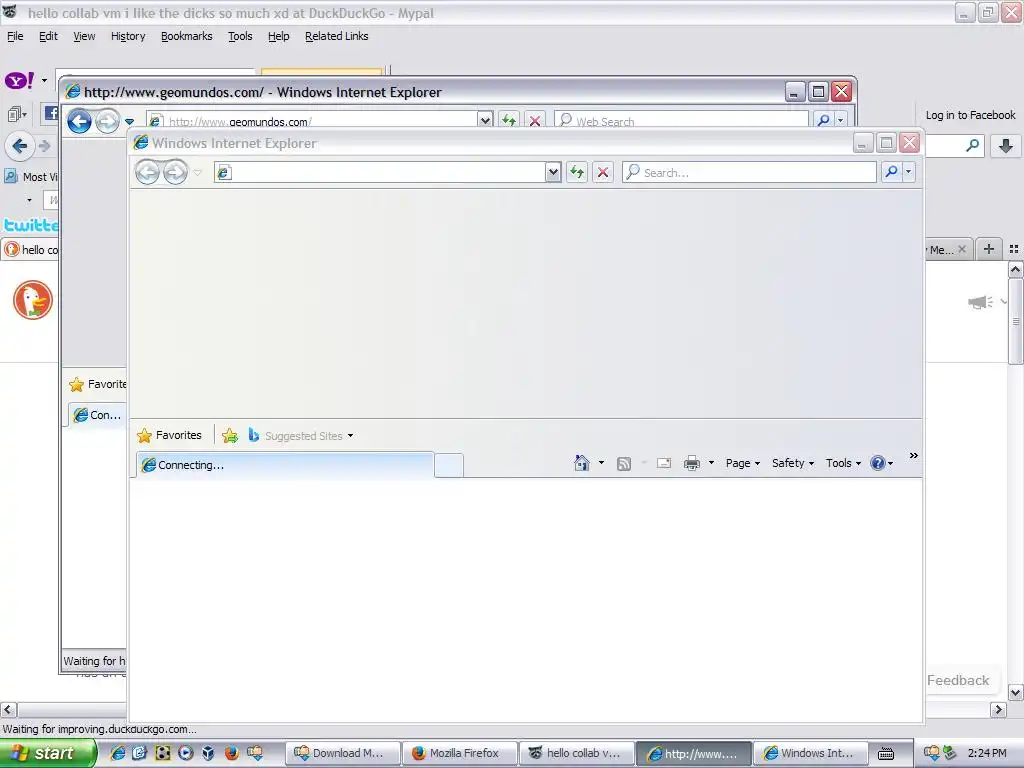Click the purple Yahoo icon in the Mypal toolbar
Image resolution: width=1024 pixels, height=768 pixels.
pos(19,80)
